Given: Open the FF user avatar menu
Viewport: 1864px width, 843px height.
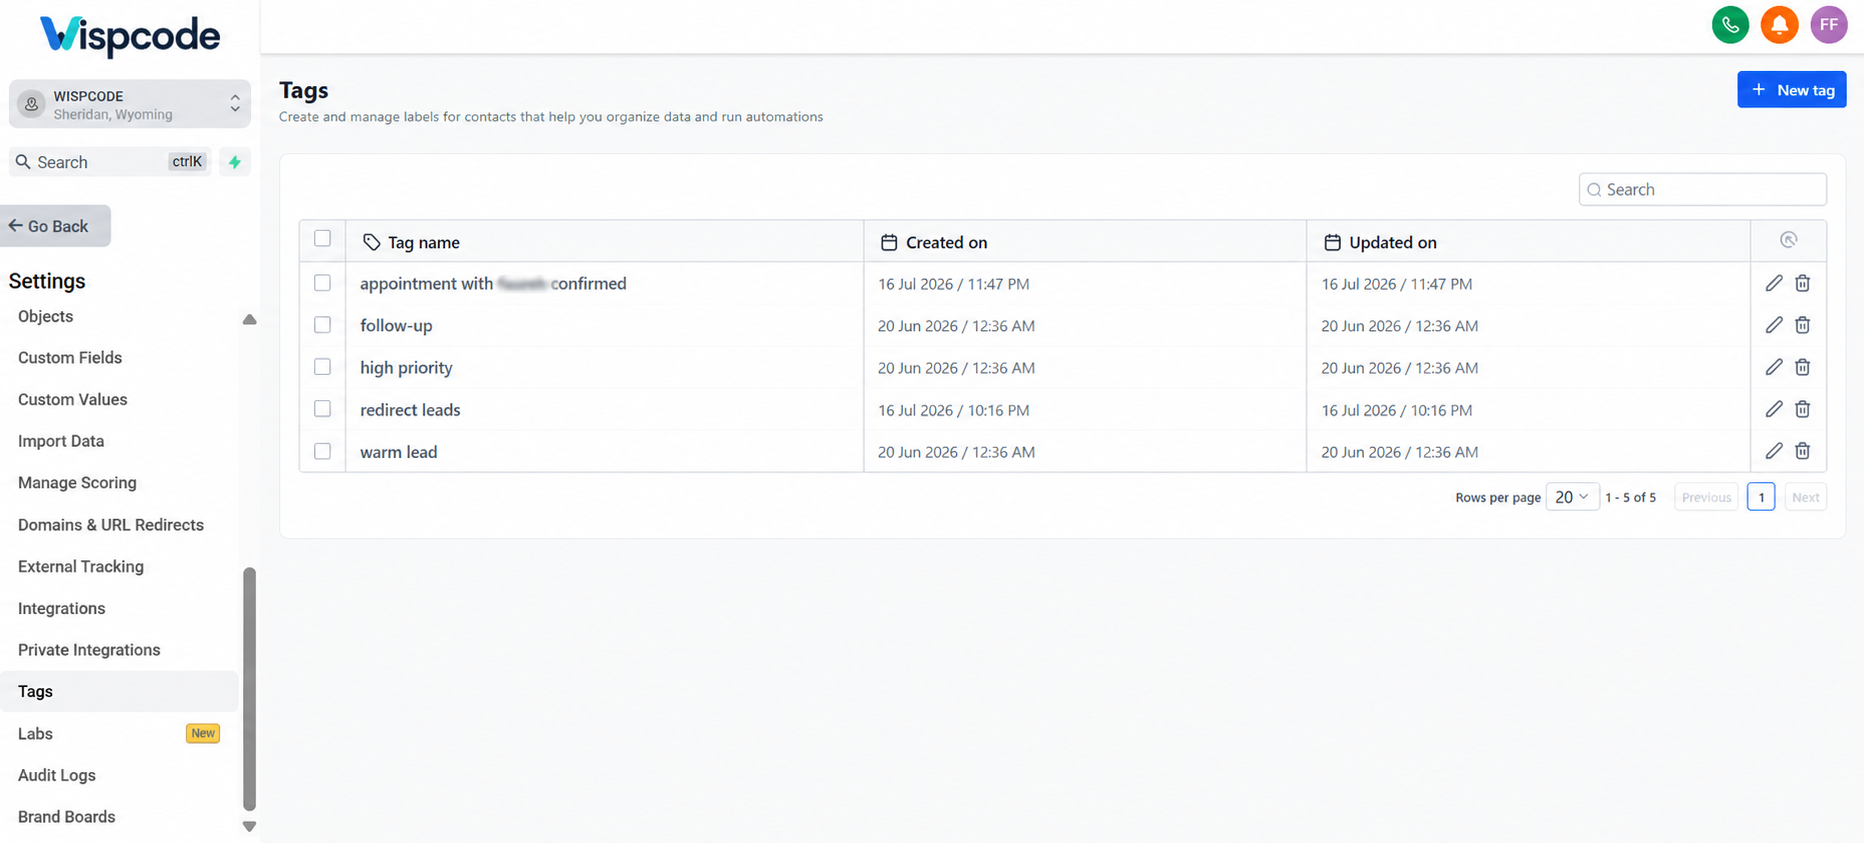Looking at the screenshot, I should [1828, 25].
